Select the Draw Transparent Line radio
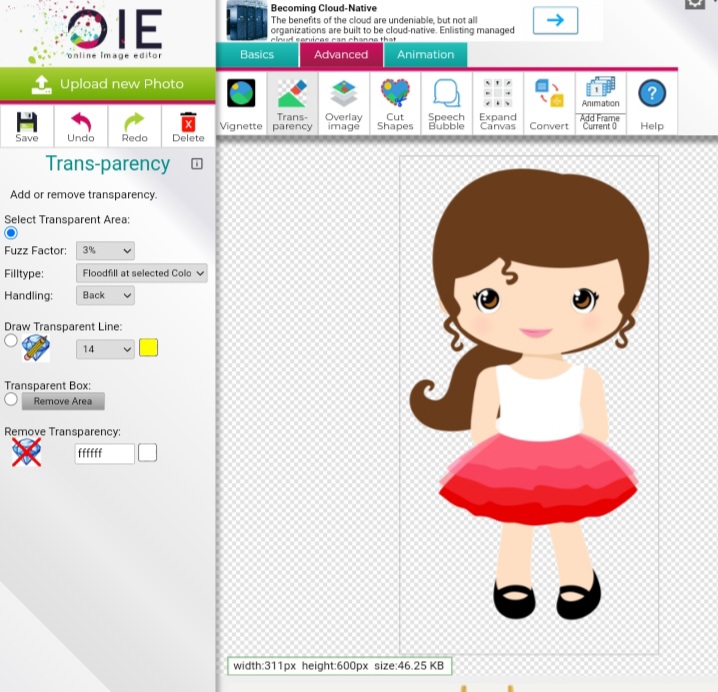This screenshot has width=718, height=692. pos(11,341)
